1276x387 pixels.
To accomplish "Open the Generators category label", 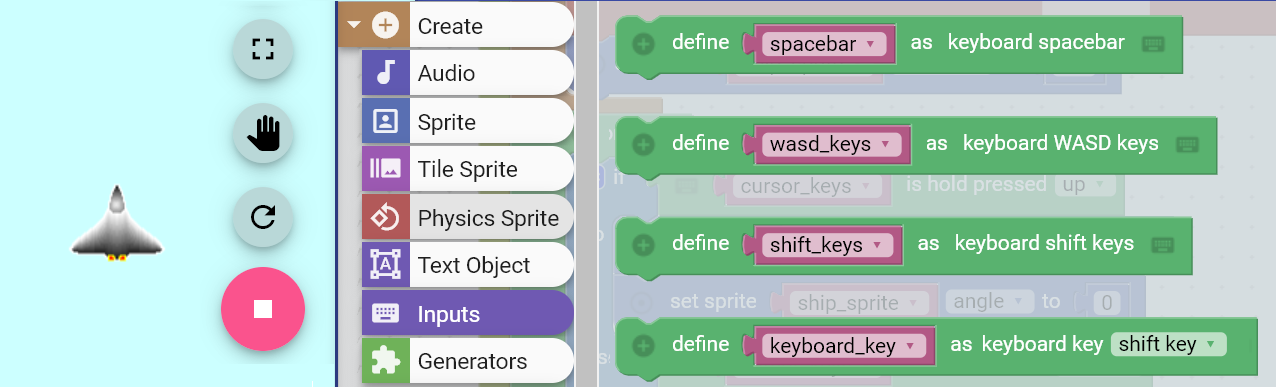I will (472, 361).
